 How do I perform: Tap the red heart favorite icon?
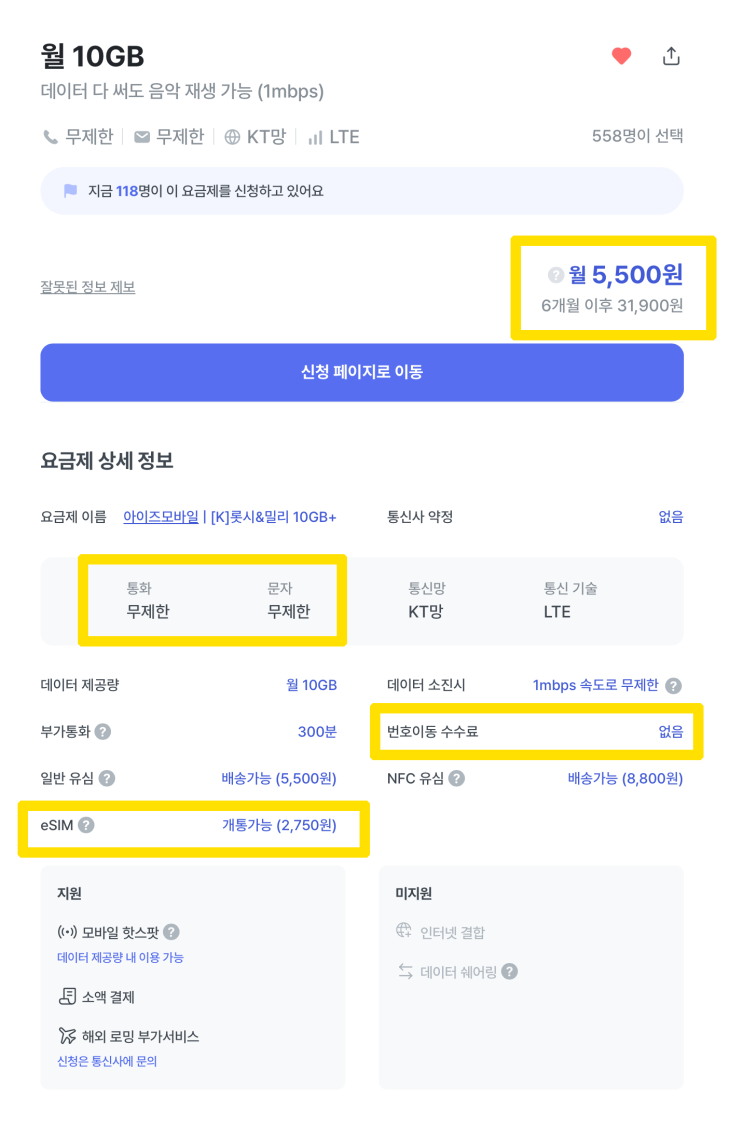pos(621,56)
